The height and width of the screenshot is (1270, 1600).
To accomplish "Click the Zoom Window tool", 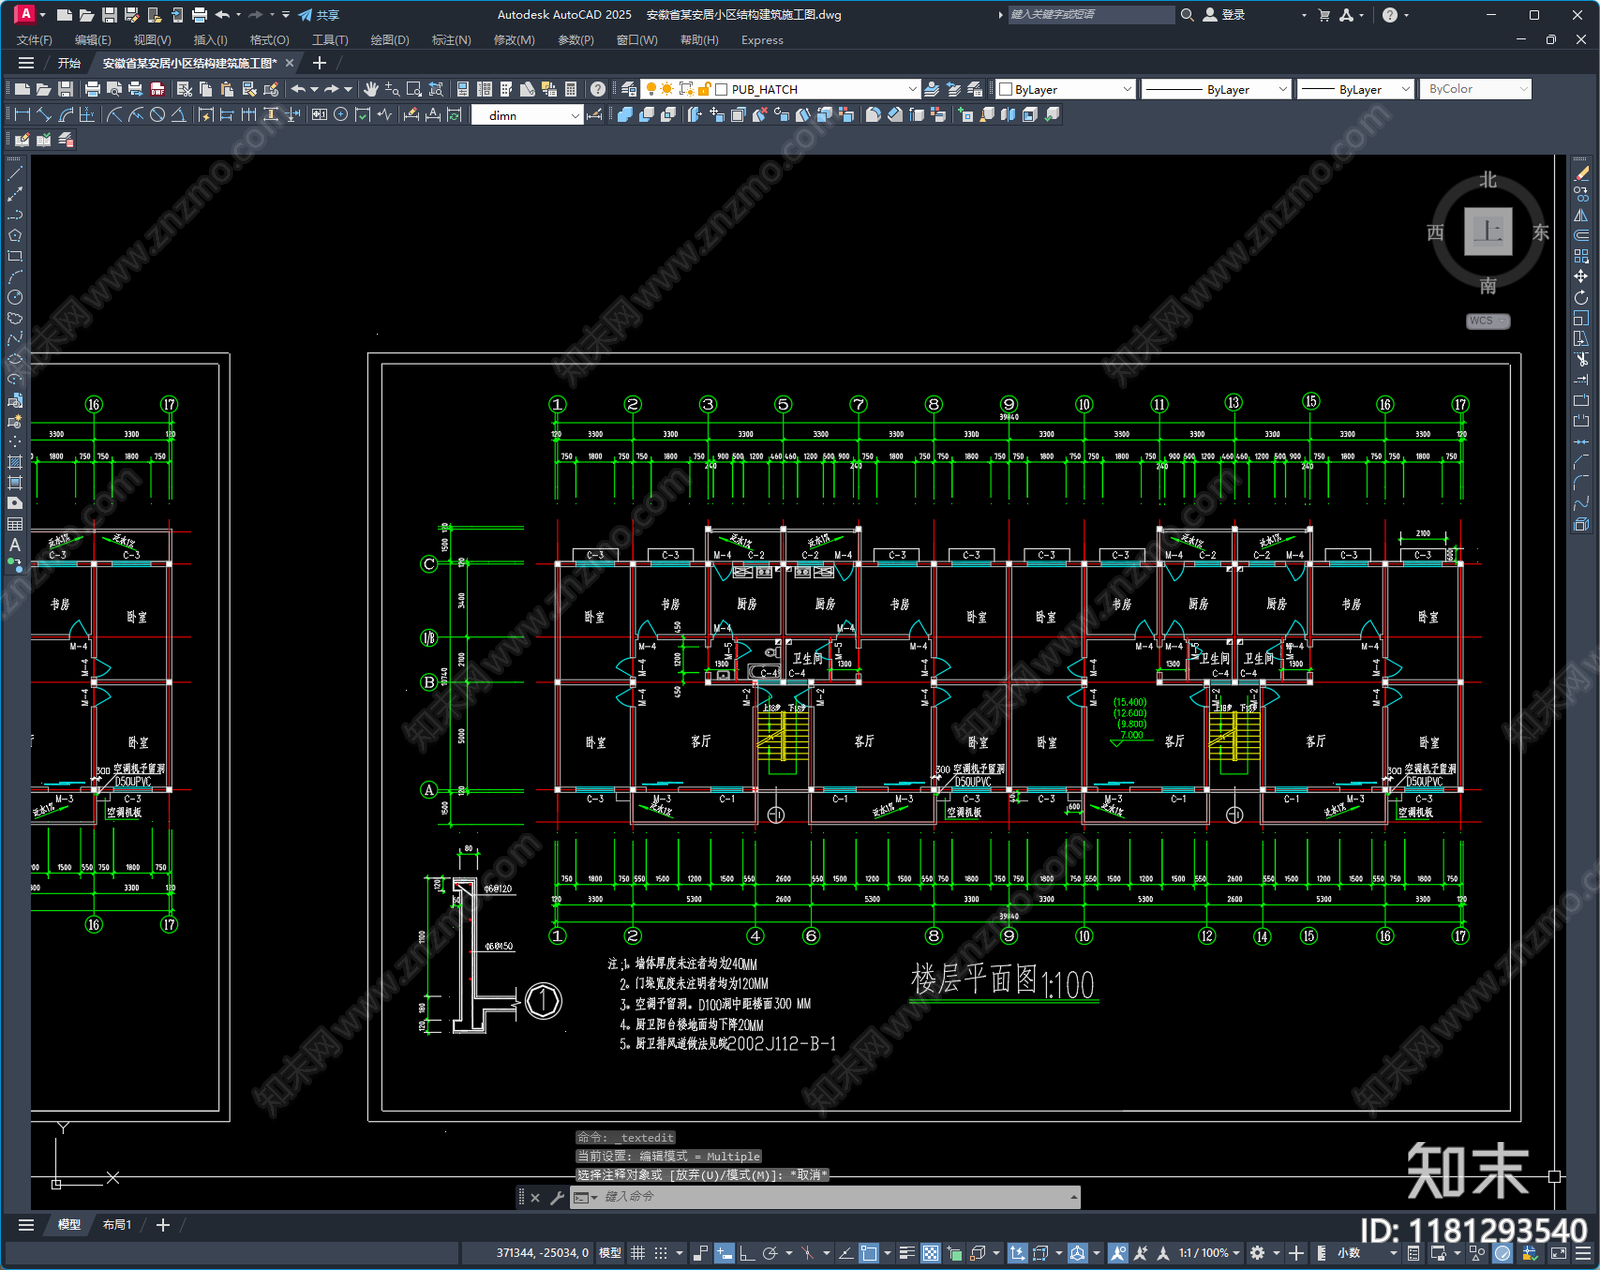I will [414, 89].
